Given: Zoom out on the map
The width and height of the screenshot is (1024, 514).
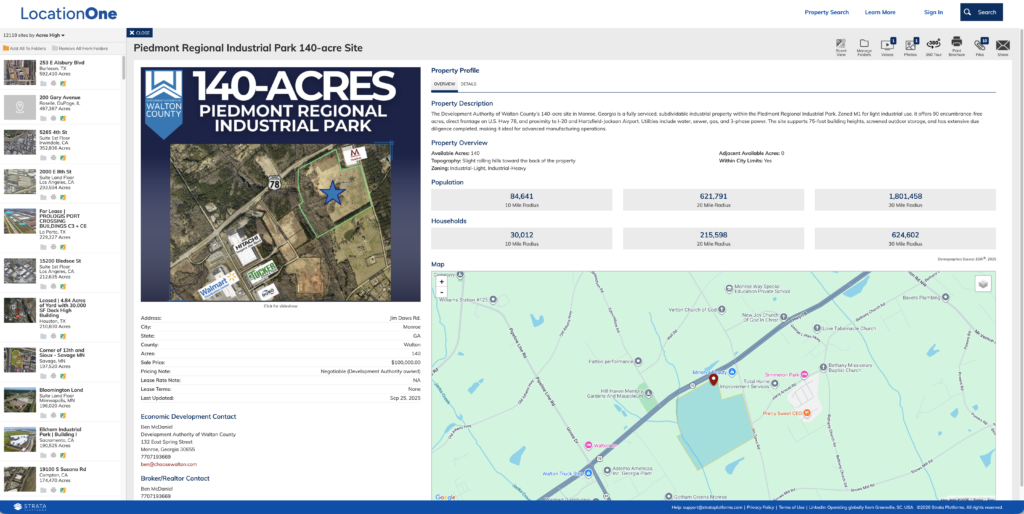Looking at the screenshot, I should click(442, 294).
